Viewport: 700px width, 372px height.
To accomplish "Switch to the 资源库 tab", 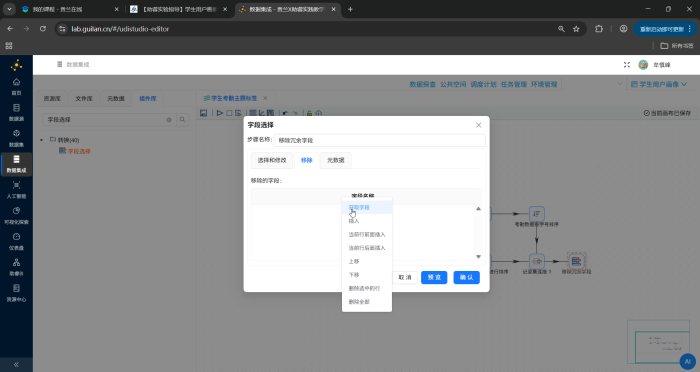I will [x=52, y=98].
